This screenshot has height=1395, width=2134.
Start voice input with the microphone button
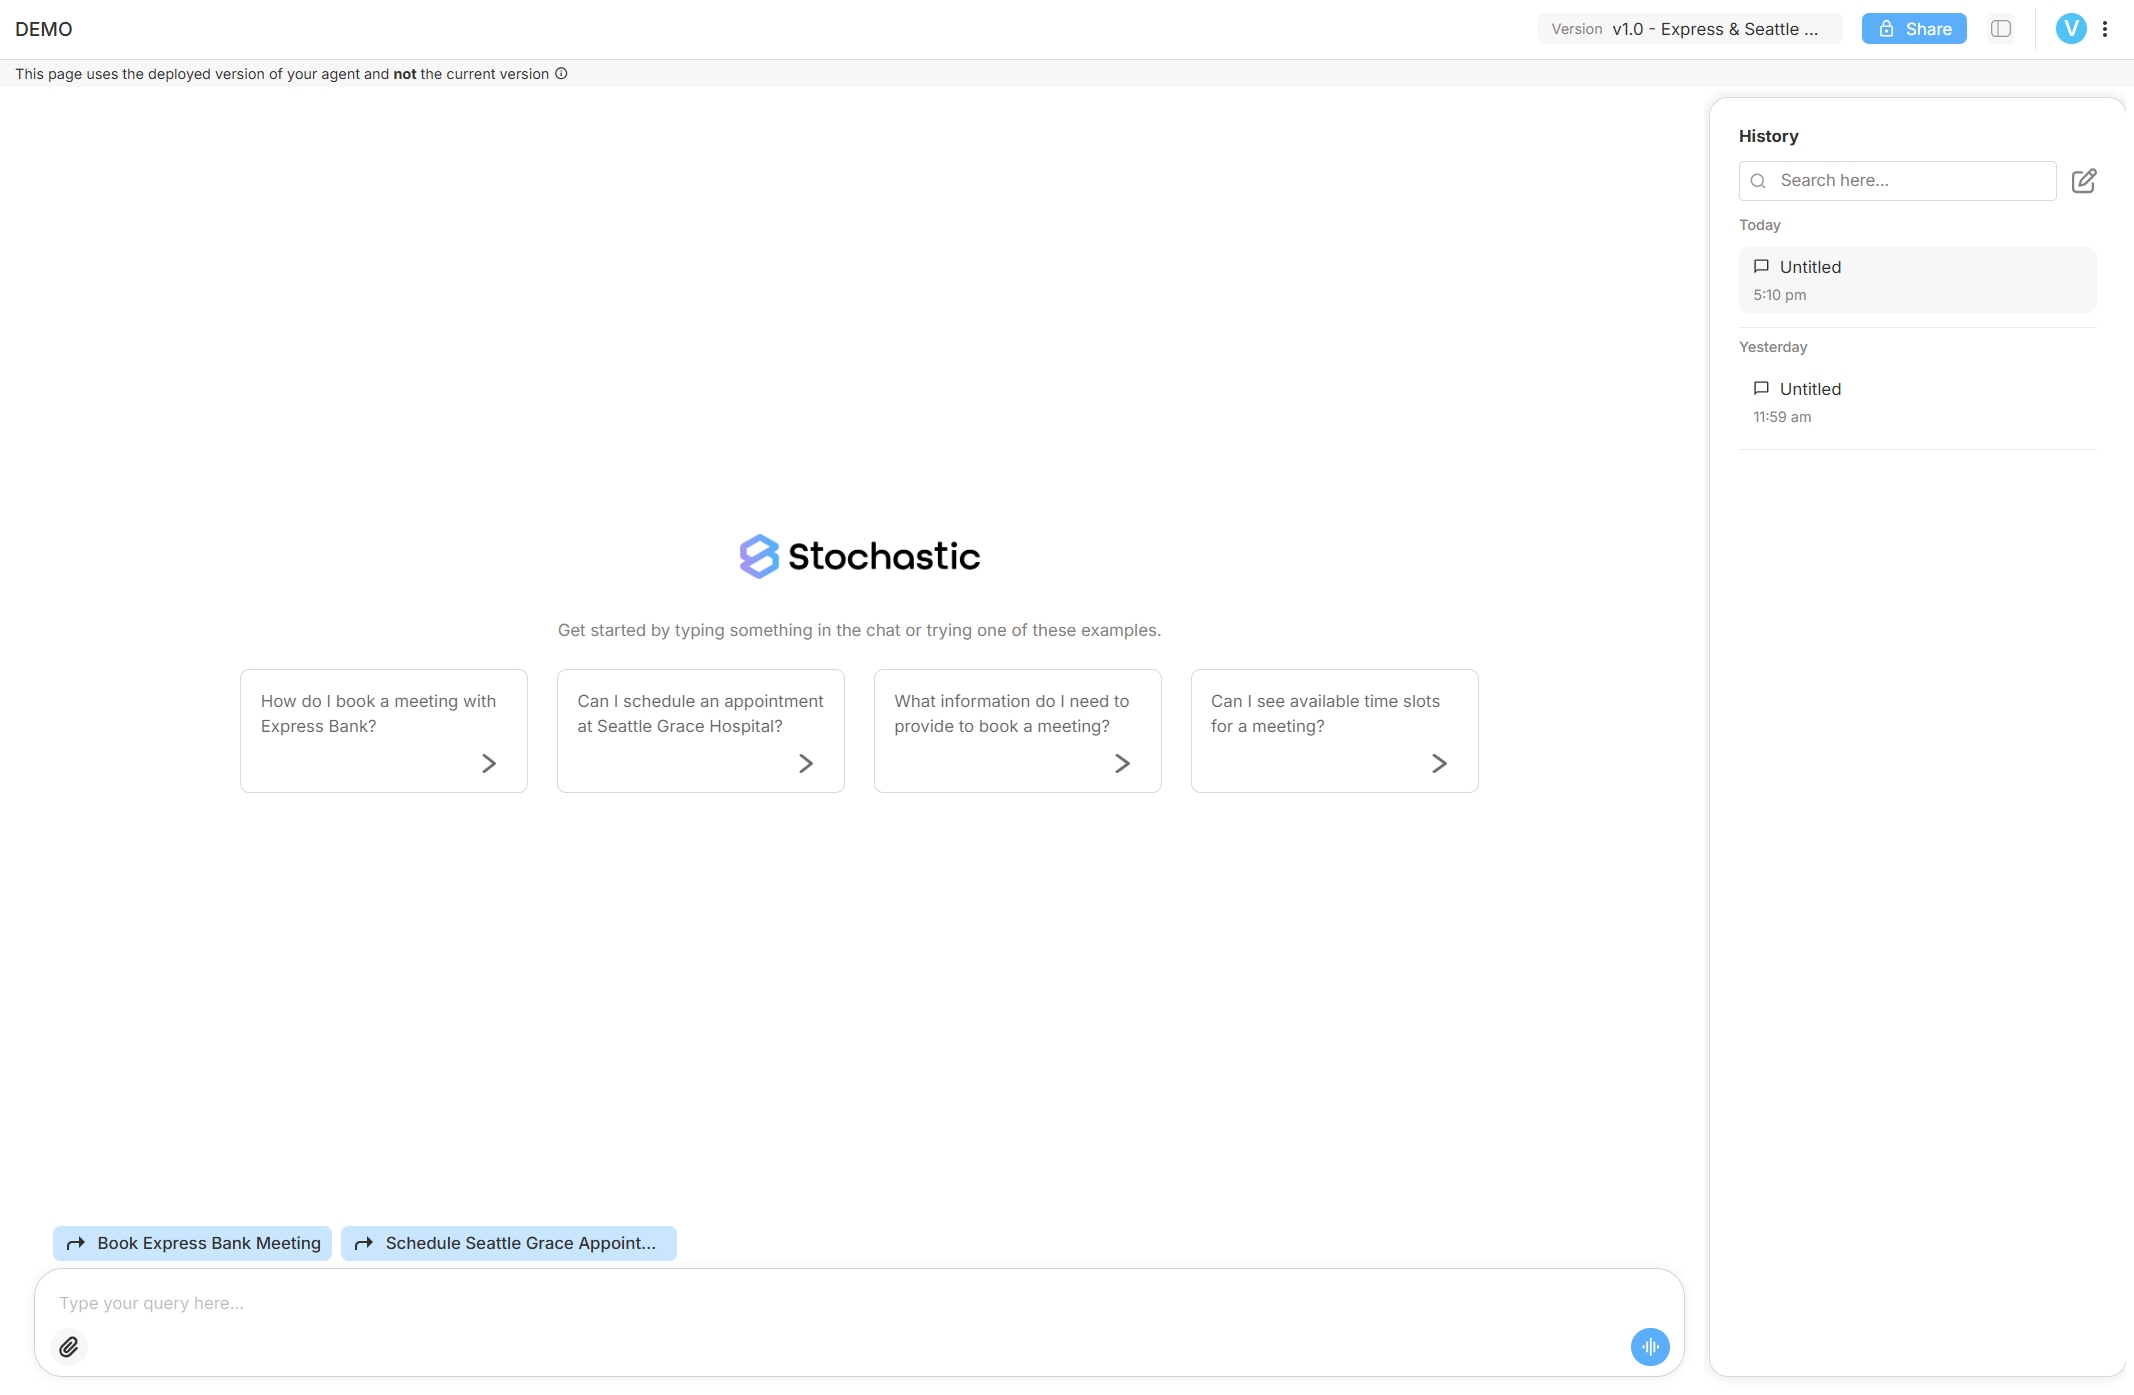[x=1650, y=1347]
